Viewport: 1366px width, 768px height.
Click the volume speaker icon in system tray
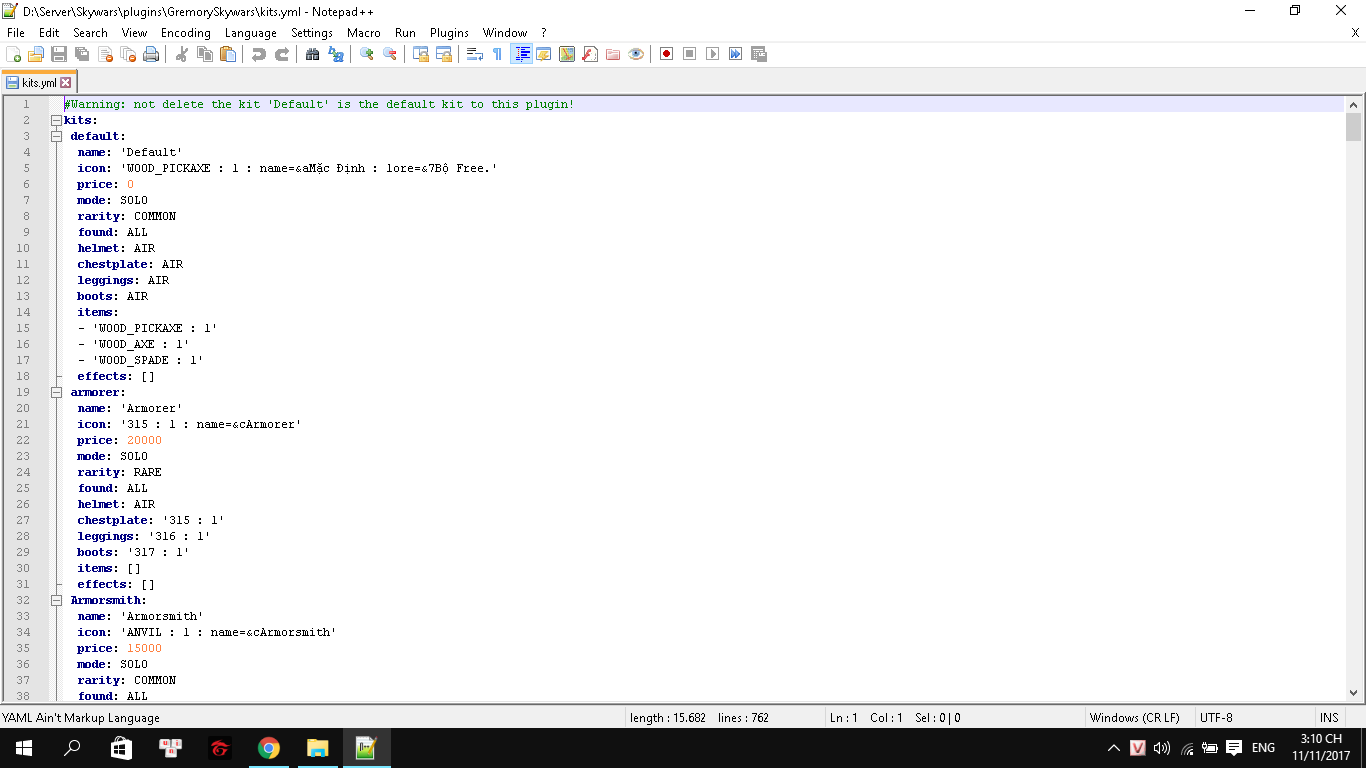pyautogui.click(x=1162, y=748)
